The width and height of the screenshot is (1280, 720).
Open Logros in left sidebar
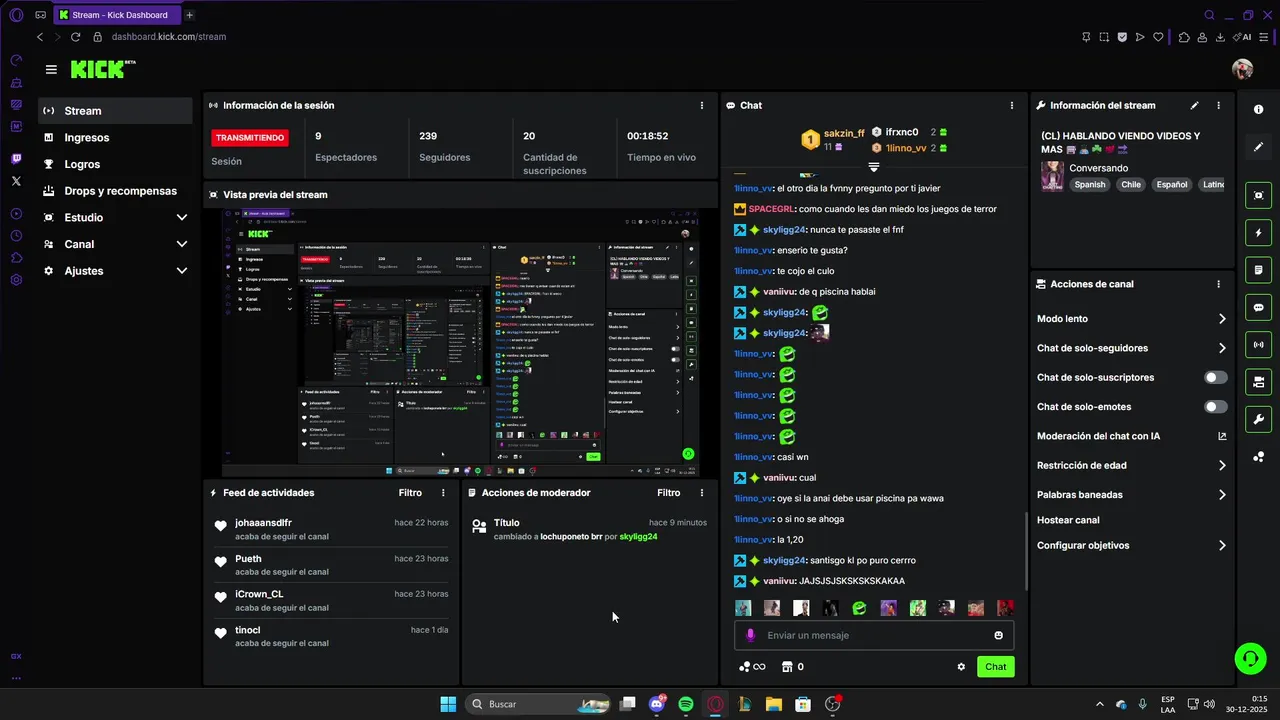tap(116, 164)
